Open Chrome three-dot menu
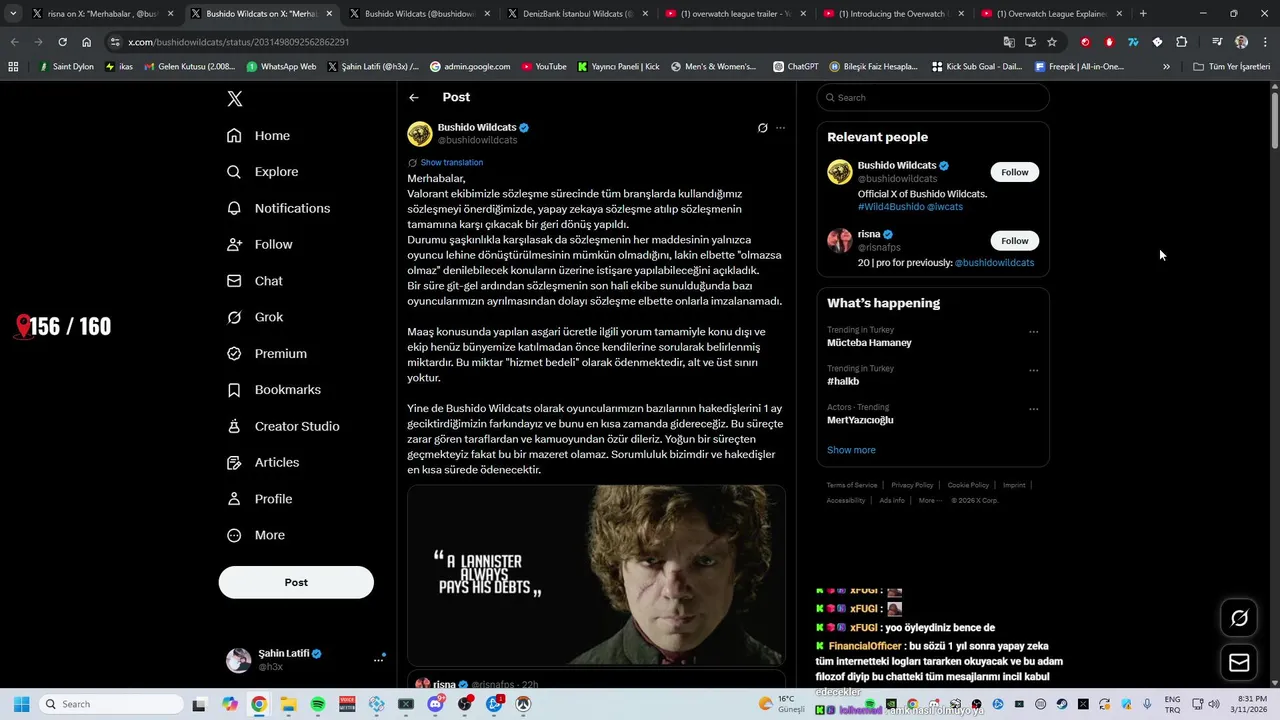The width and height of the screenshot is (1280, 720). 1265,42
